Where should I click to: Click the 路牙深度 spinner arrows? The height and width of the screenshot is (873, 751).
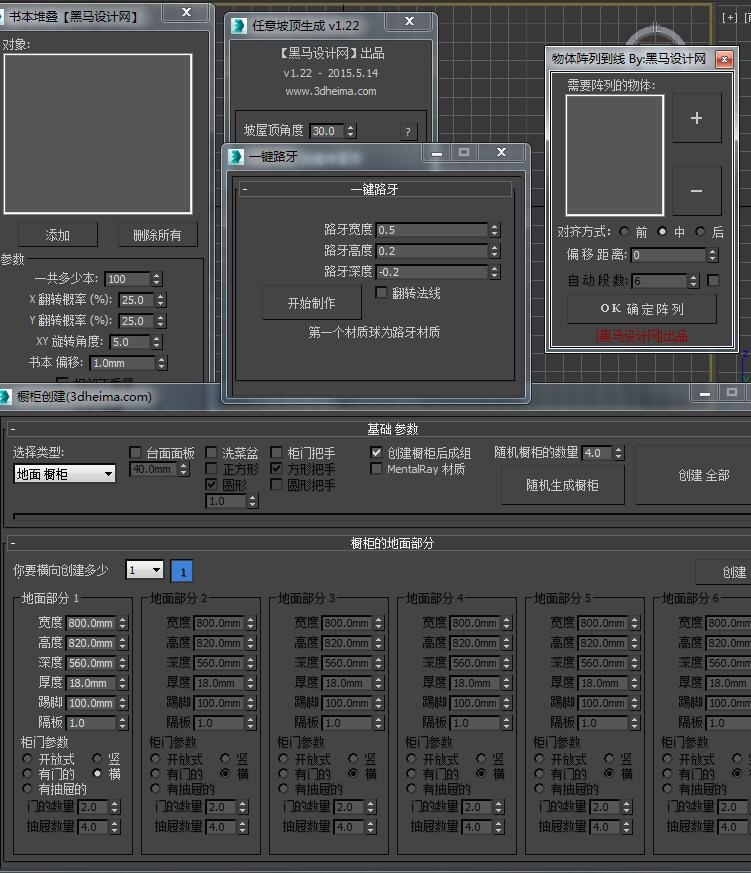pyautogui.click(x=494, y=272)
